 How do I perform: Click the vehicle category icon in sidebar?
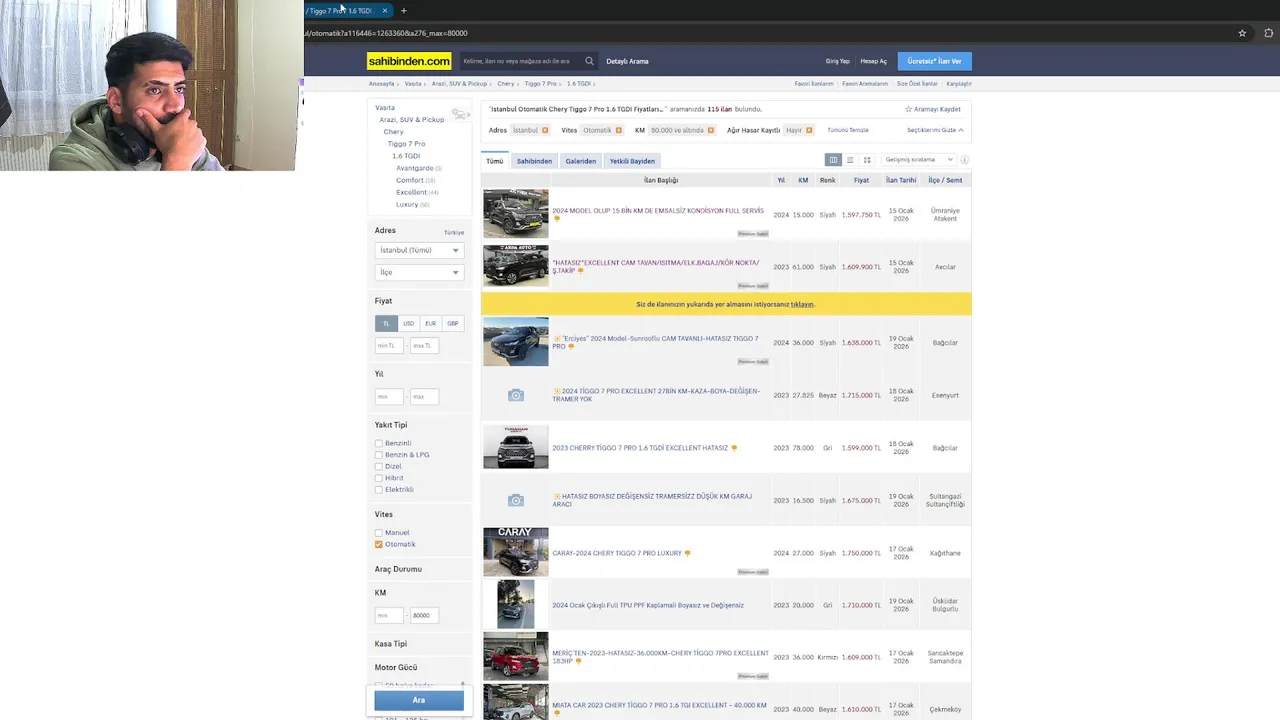461,114
